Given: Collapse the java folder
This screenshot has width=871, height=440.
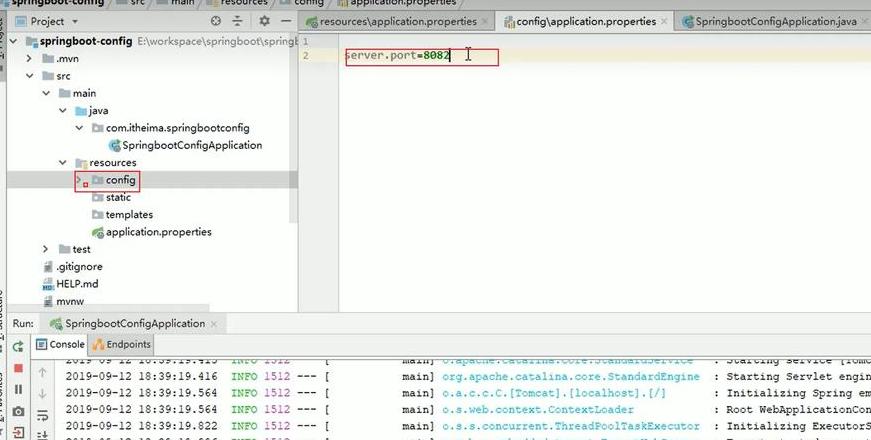Looking at the screenshot, I should [x=62, y=111].
